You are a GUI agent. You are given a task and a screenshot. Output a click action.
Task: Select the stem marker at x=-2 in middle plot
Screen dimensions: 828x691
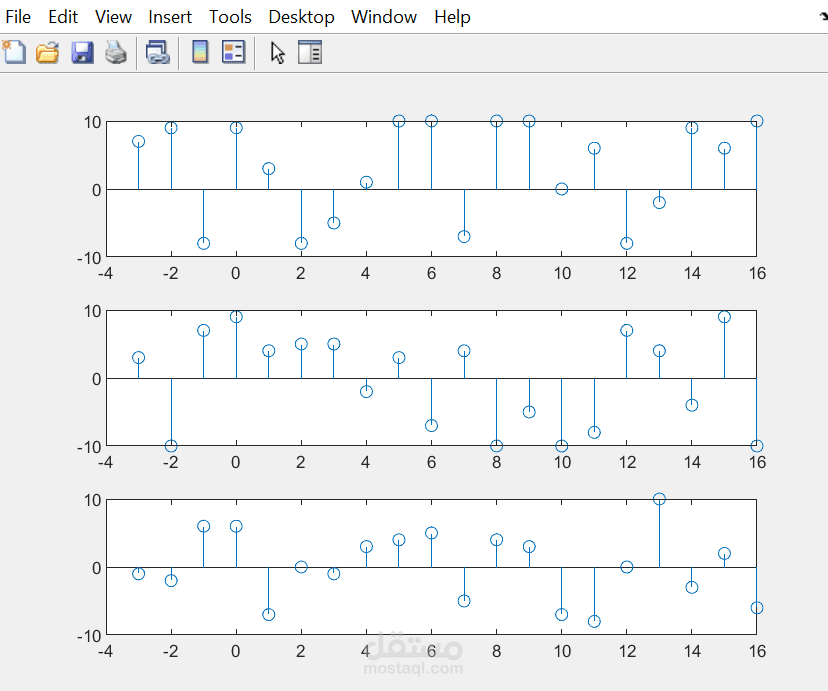pyautogui.click(x=171, y=446)
